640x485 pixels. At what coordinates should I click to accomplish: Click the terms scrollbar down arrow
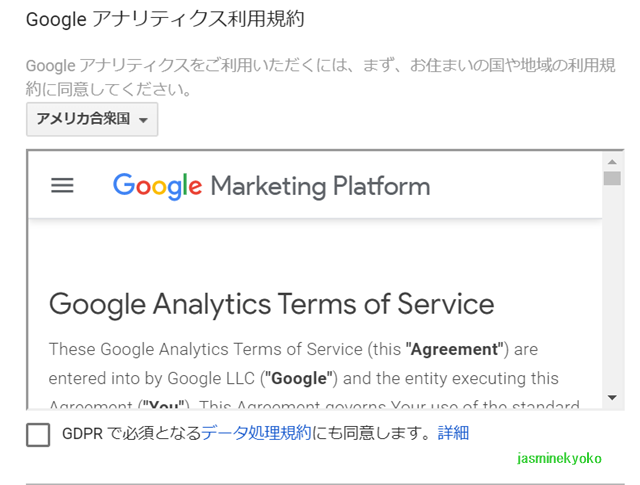point(612,398)
